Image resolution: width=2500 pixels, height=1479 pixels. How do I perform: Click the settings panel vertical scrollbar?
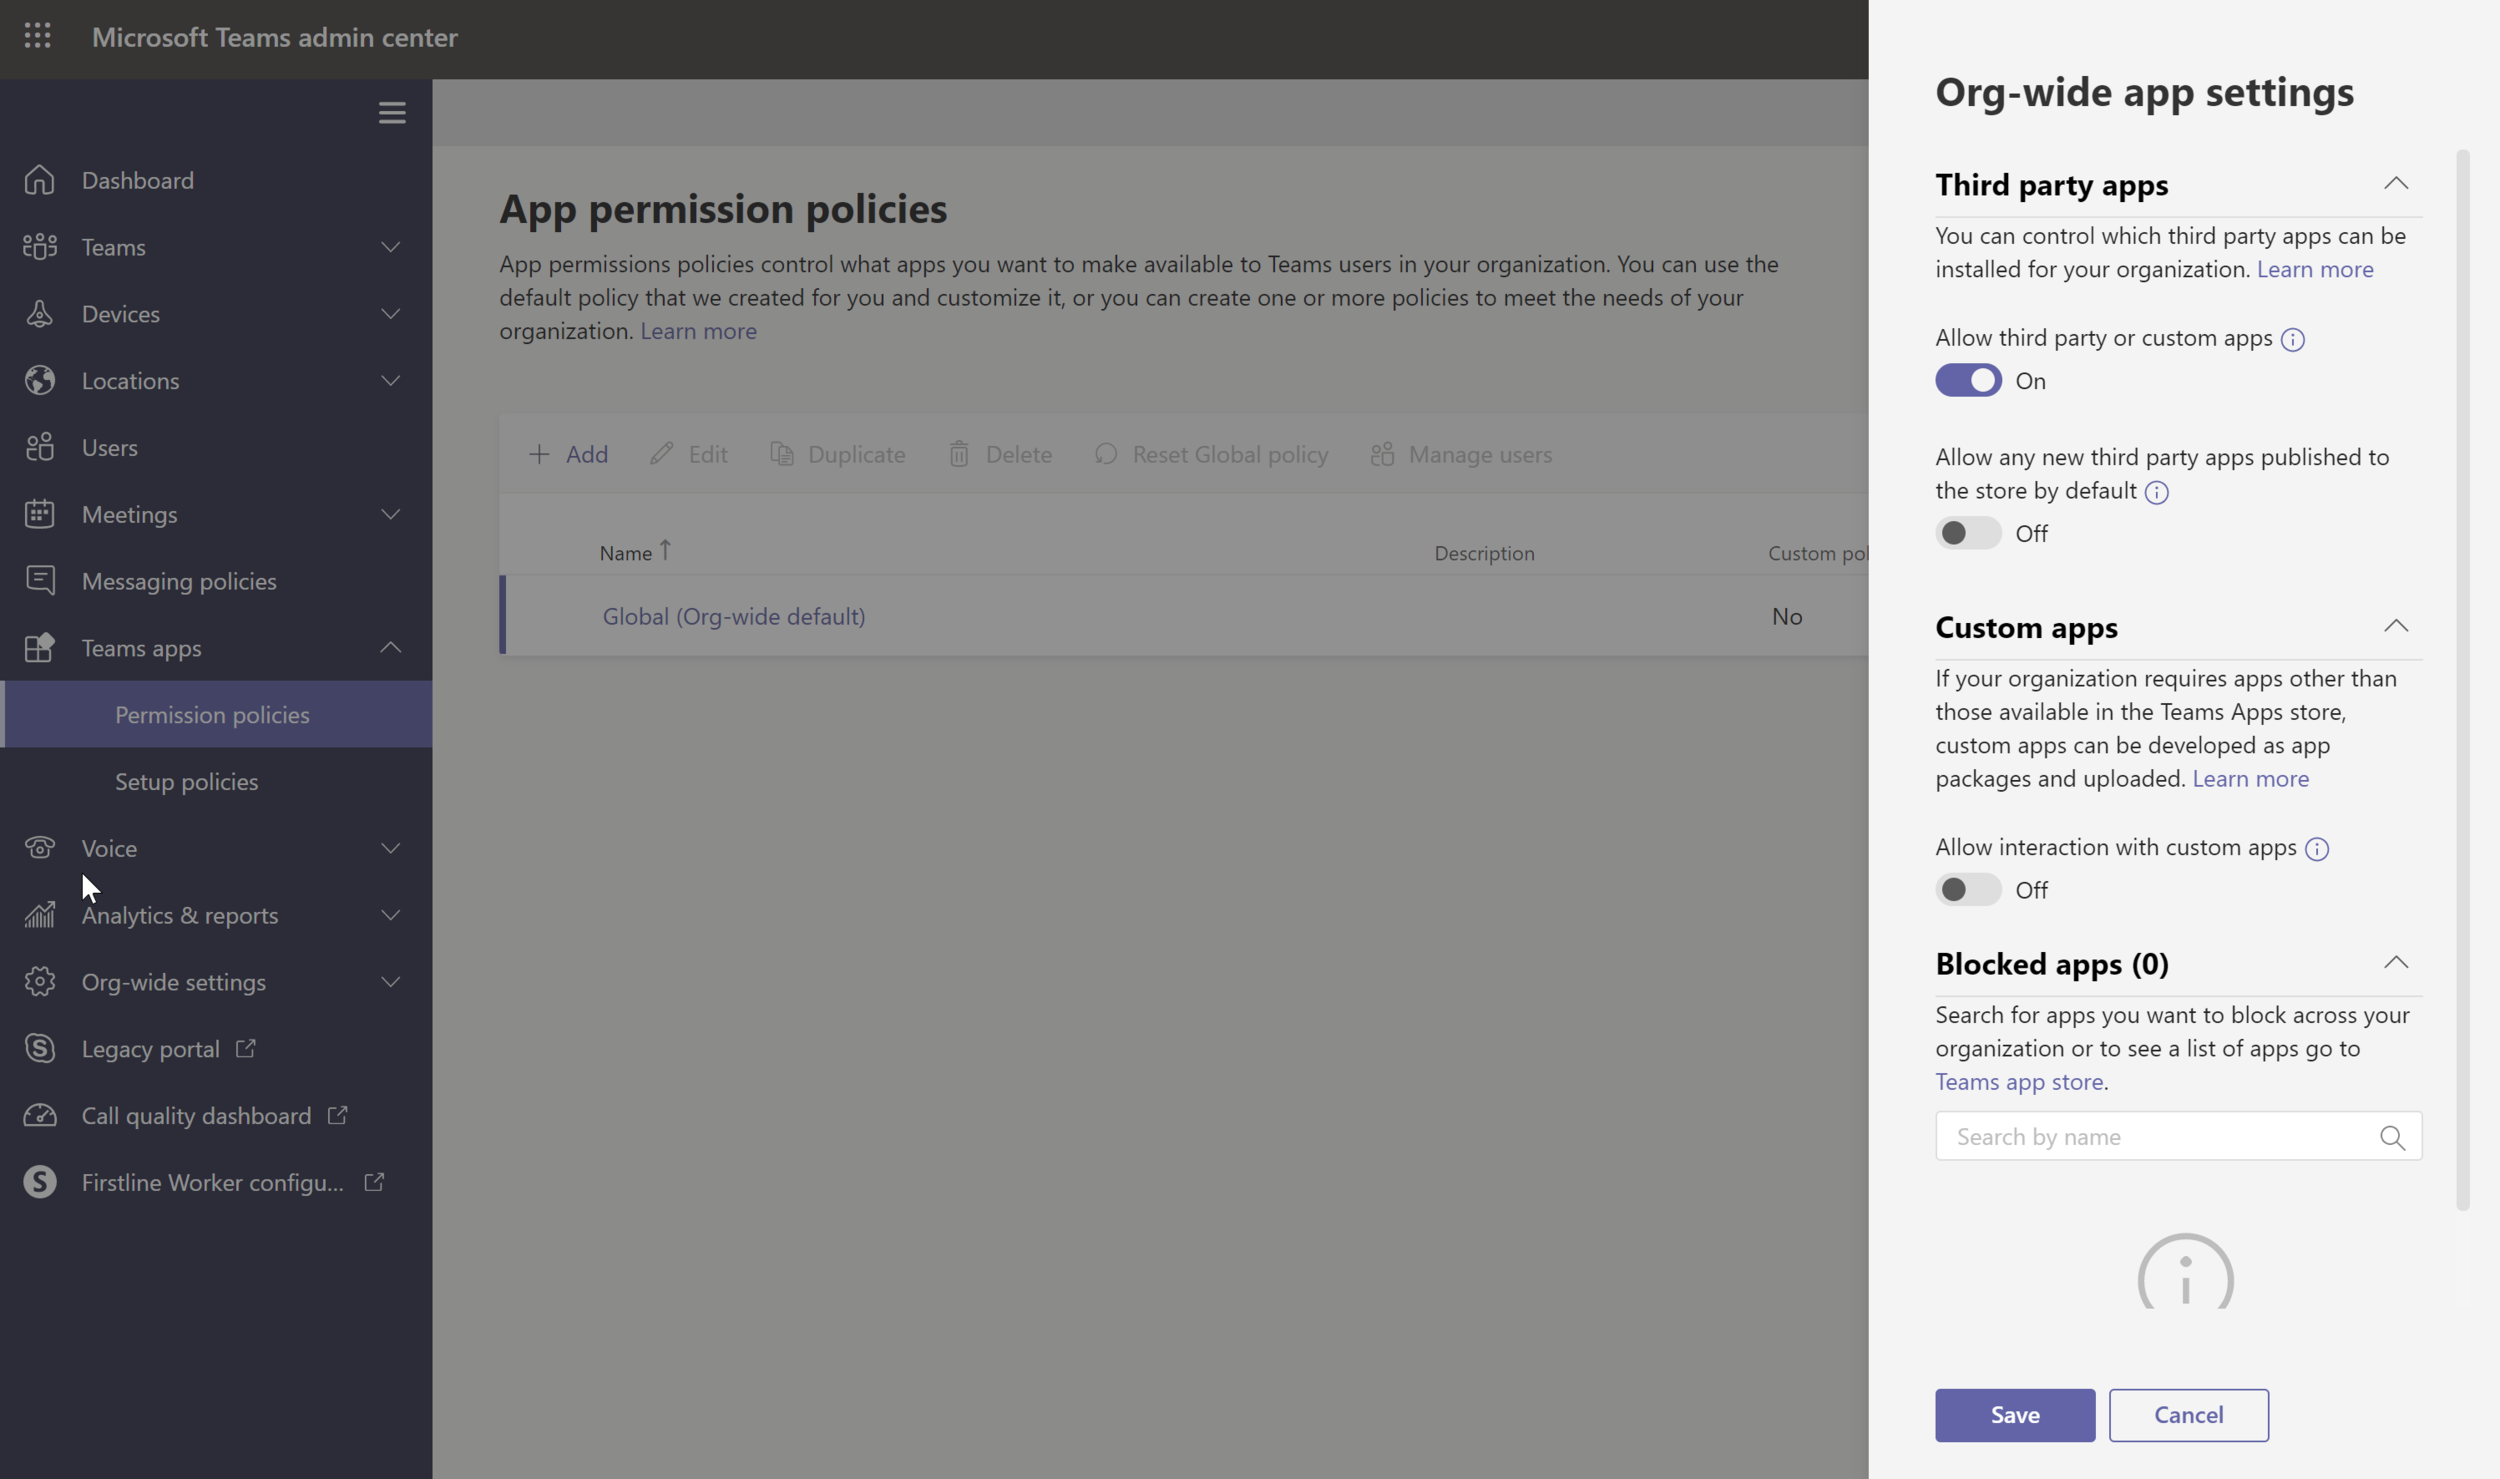[2462, 680]
